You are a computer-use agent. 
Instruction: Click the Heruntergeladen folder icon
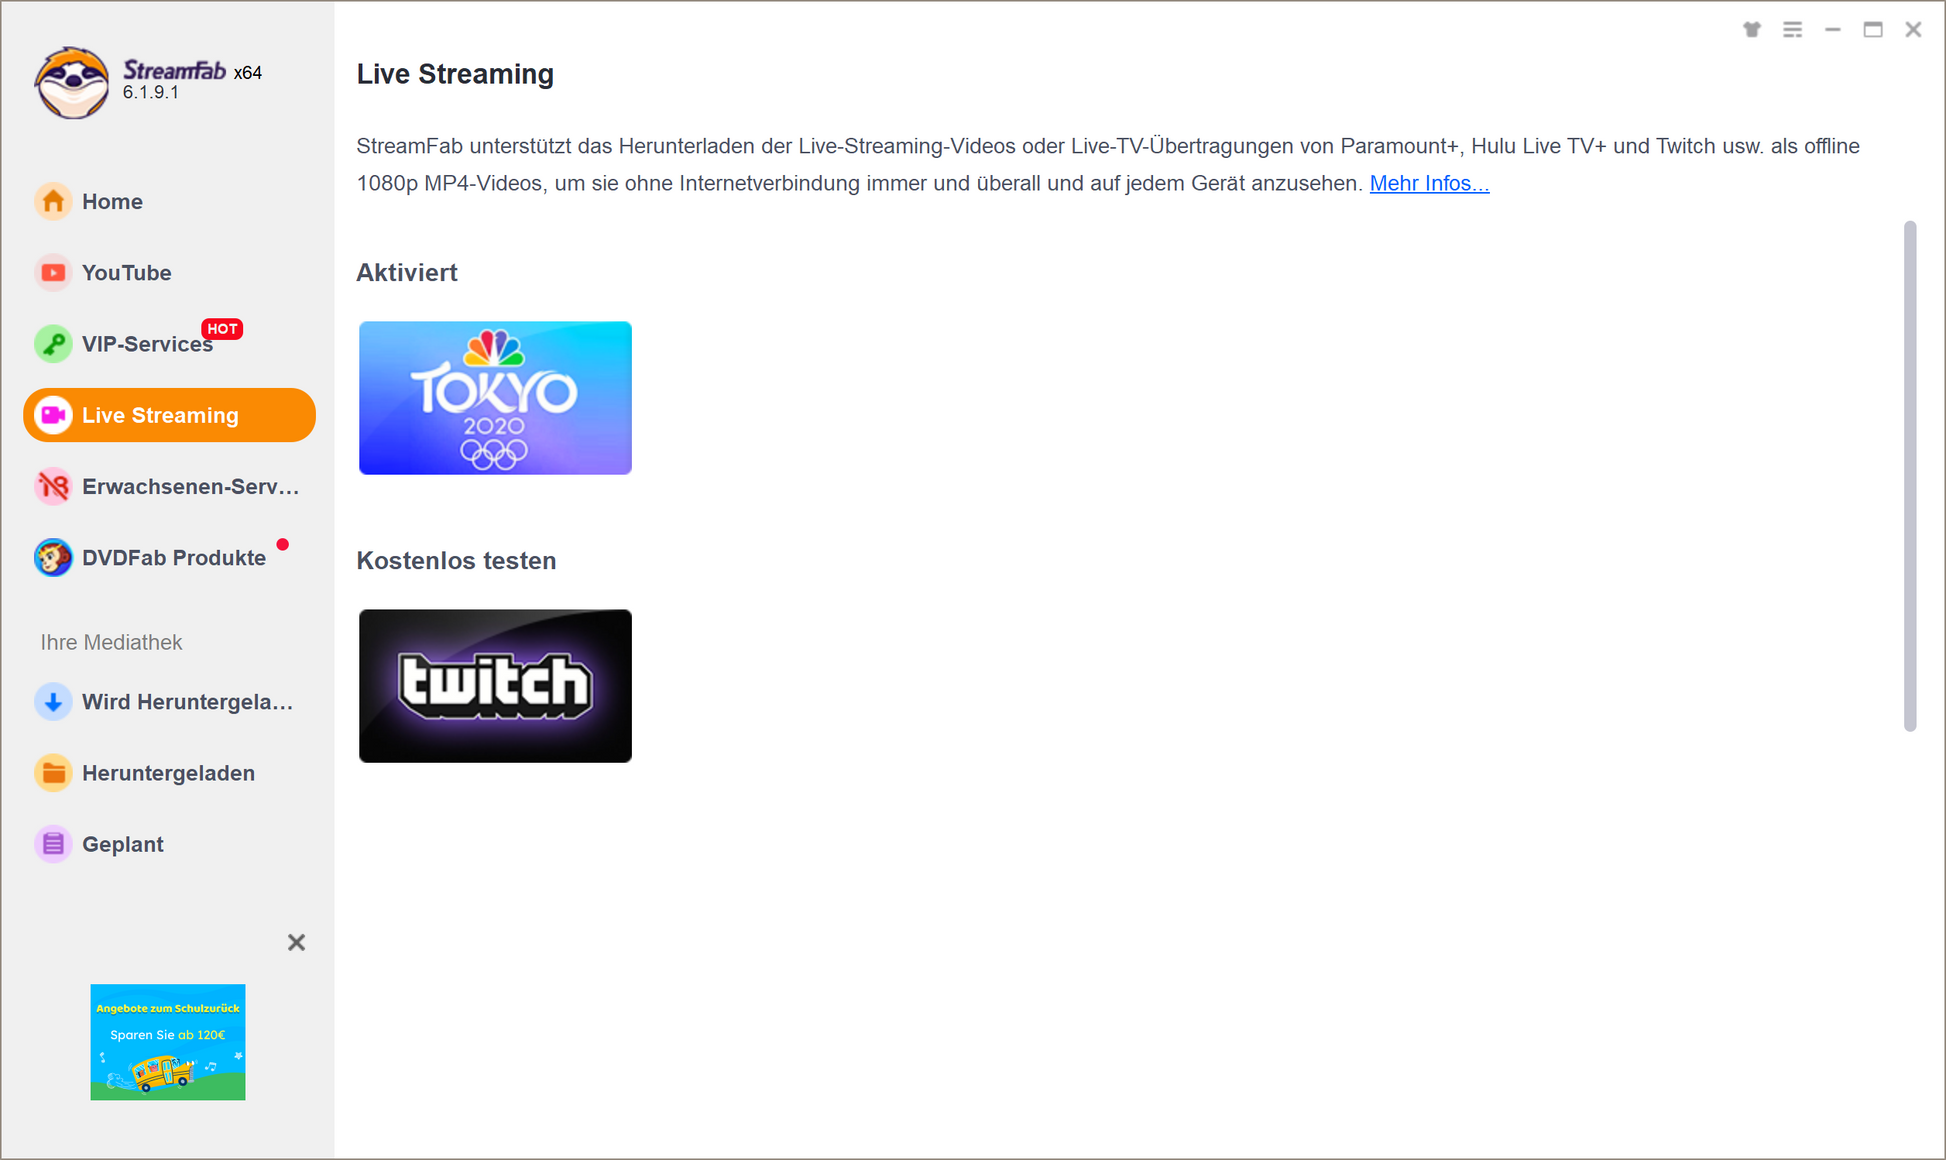pos(53,773)
